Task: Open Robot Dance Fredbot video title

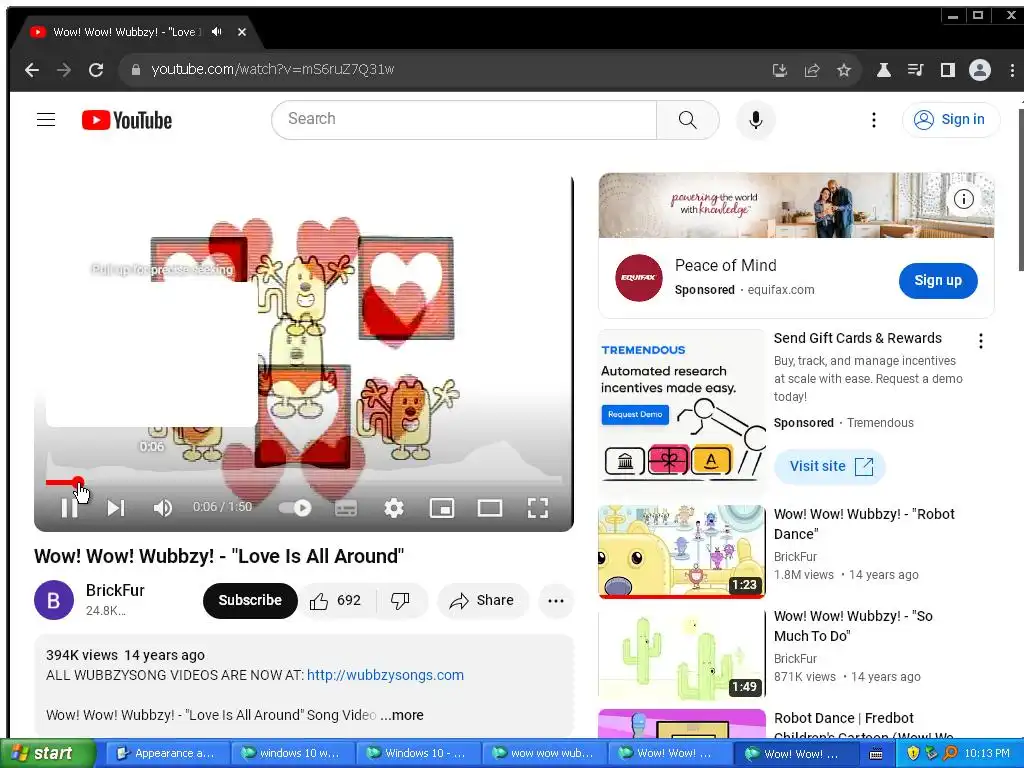Action: 863,726
